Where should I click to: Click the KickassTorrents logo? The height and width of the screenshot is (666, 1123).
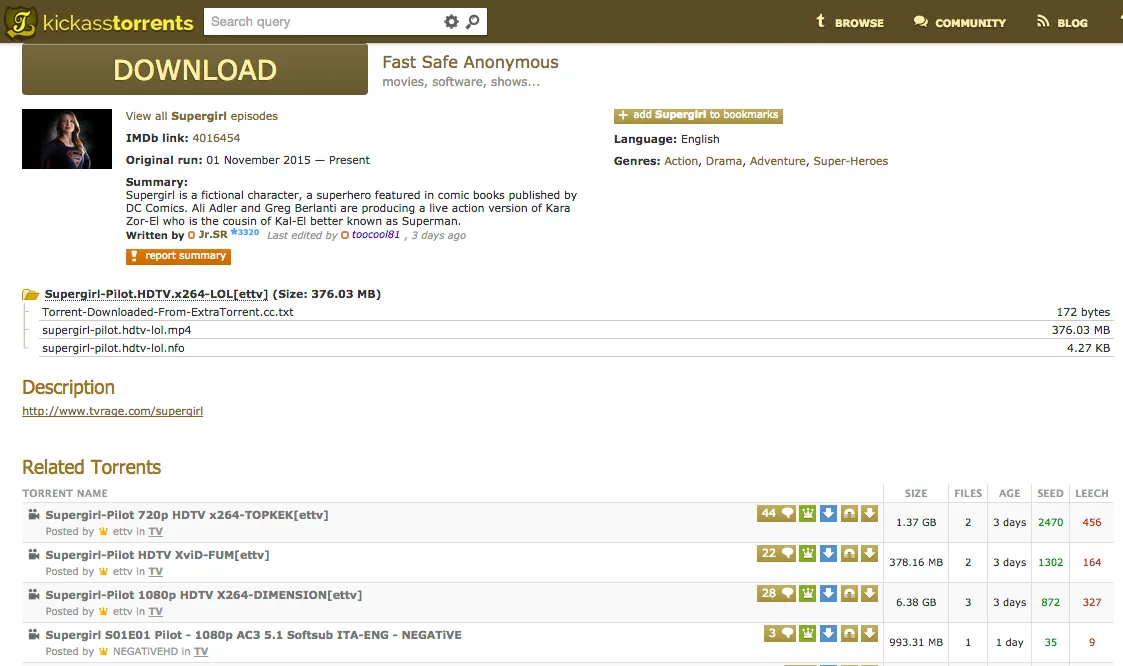pyautogui.click(x=99, y=22)
